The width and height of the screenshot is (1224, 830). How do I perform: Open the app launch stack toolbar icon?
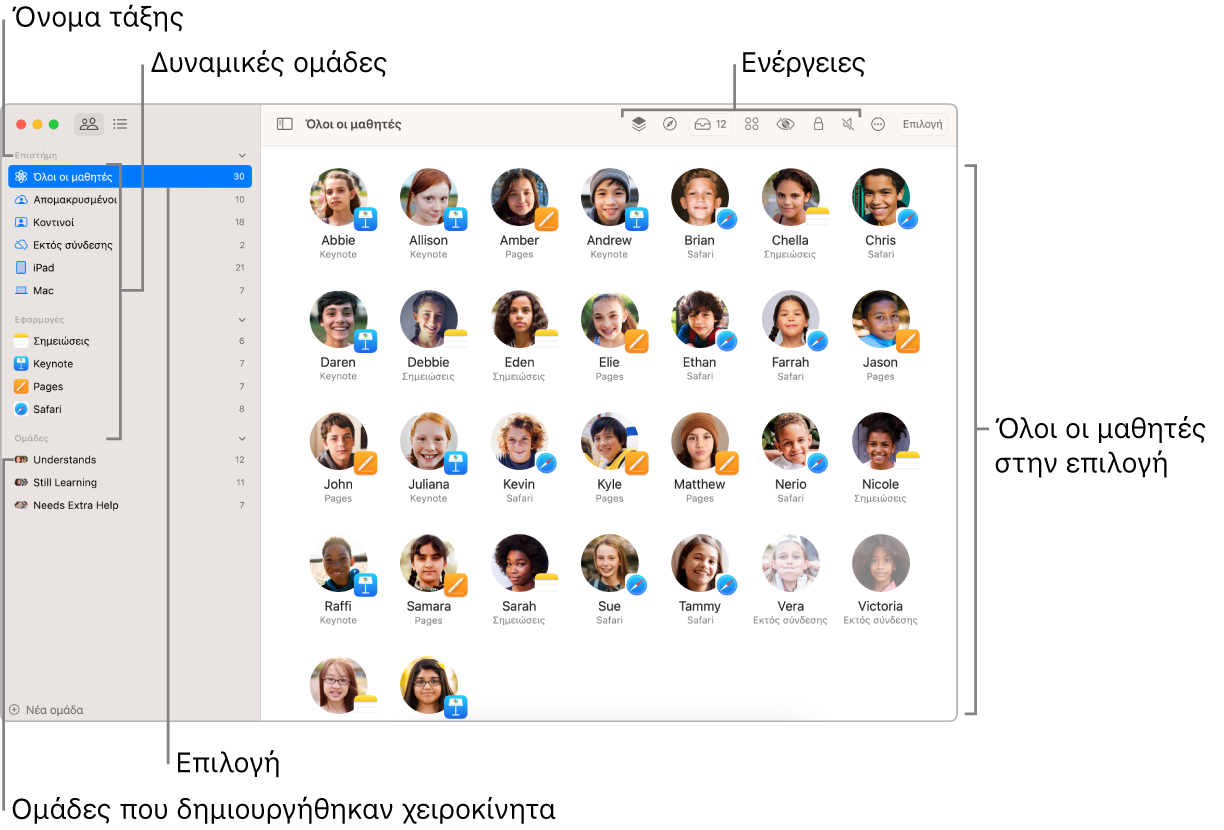[639, 124]
